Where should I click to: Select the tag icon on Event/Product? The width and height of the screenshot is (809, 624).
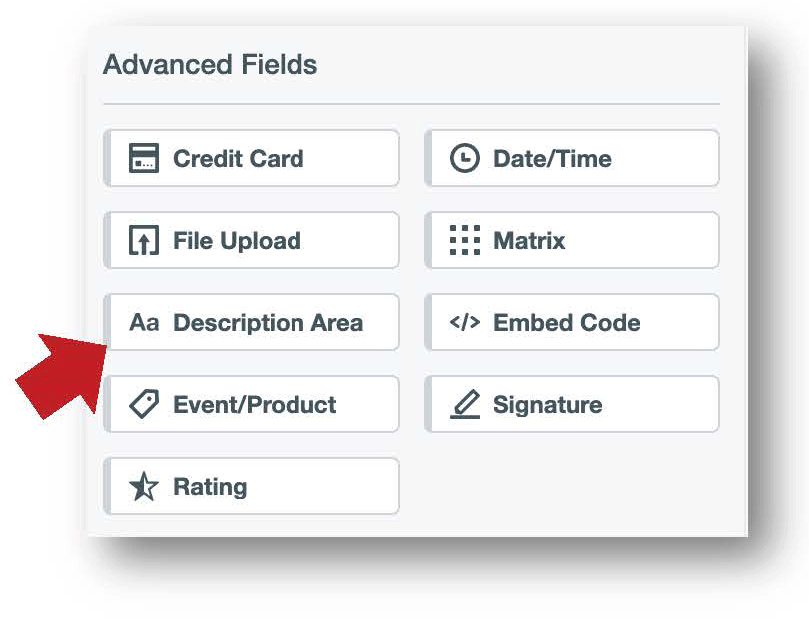(x=143, y=404)
